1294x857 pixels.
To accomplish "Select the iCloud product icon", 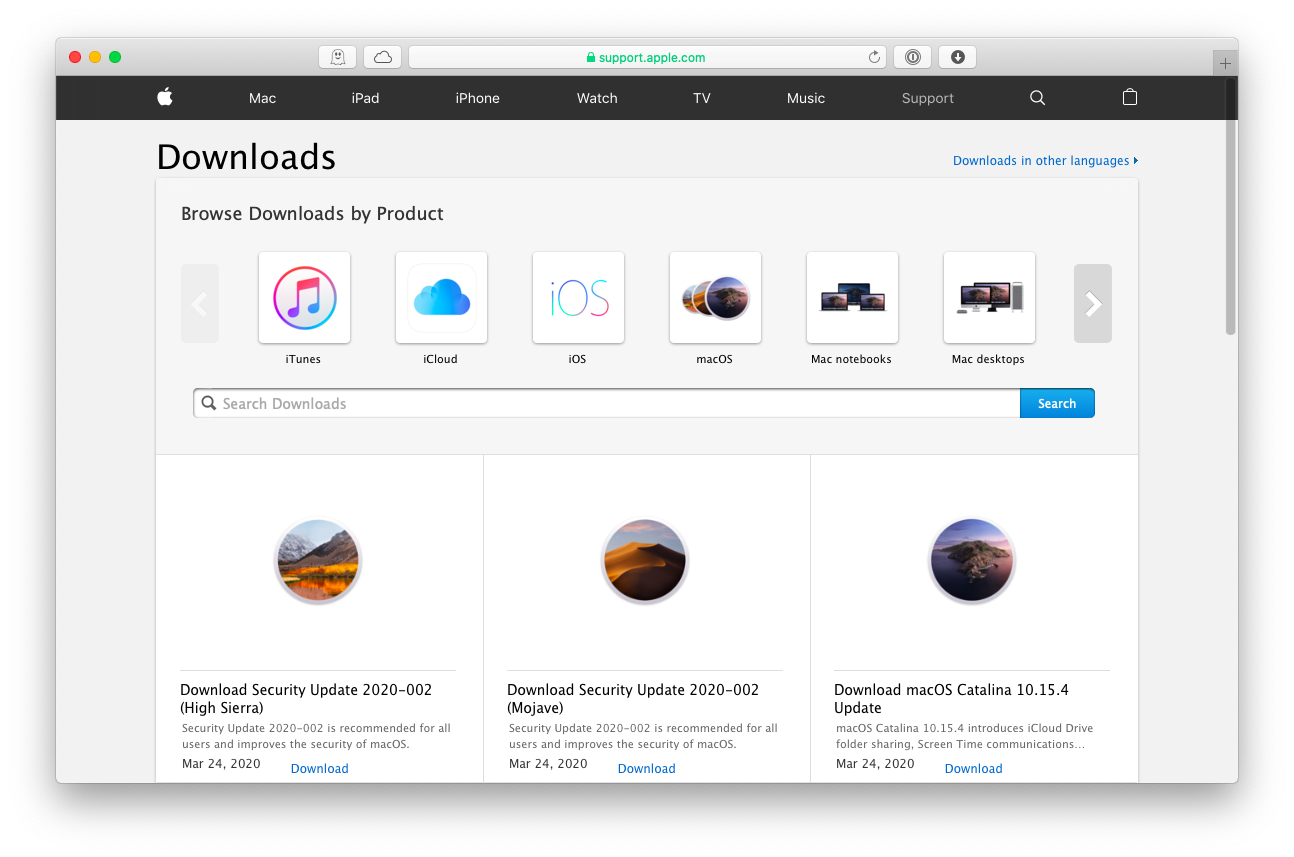I will [x=441, y=297].
